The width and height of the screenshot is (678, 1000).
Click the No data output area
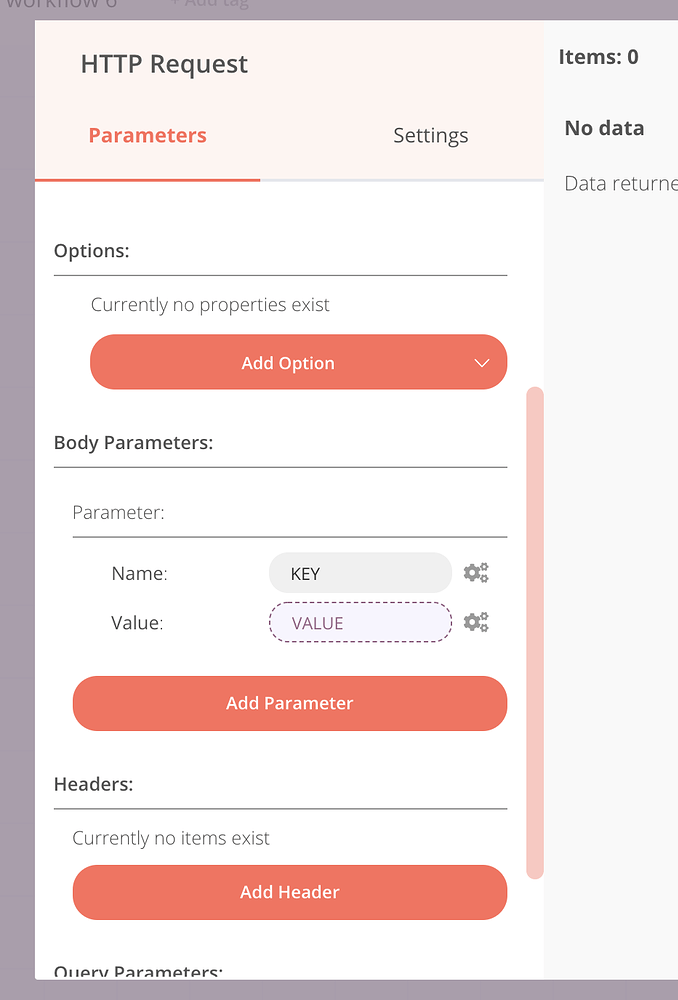click(x=604, y=128)
